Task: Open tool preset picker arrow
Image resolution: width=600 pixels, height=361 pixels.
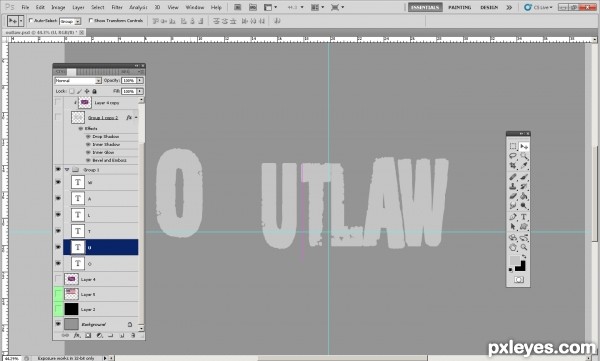Action: [x=21, y=21]
